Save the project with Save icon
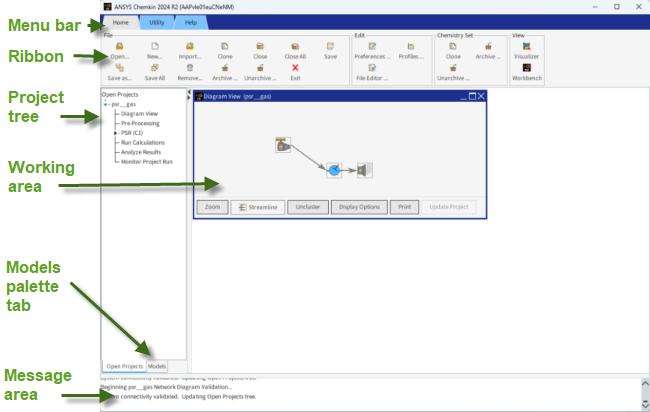The height and width of the screenshot is (412, 650). (x=330, y=46)
